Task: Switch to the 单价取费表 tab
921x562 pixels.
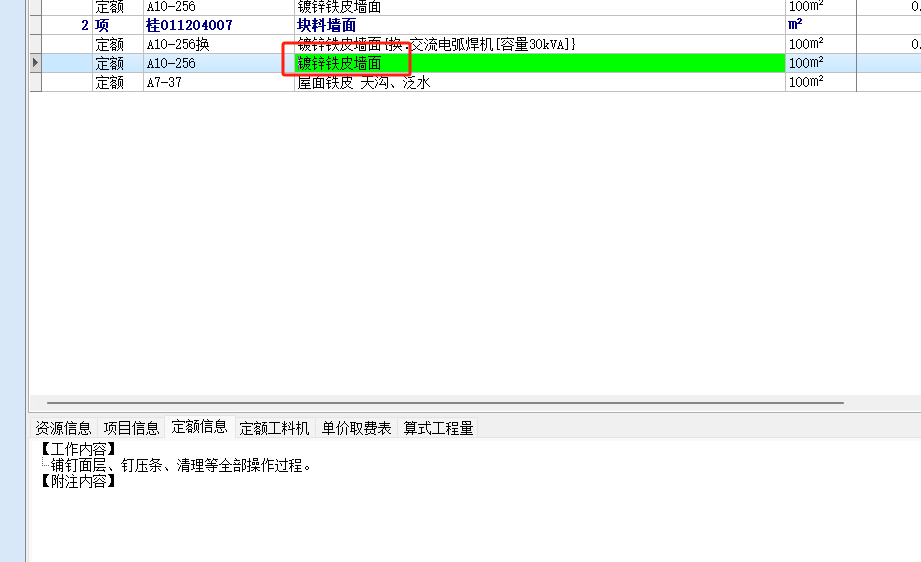Action: point(357,428)
